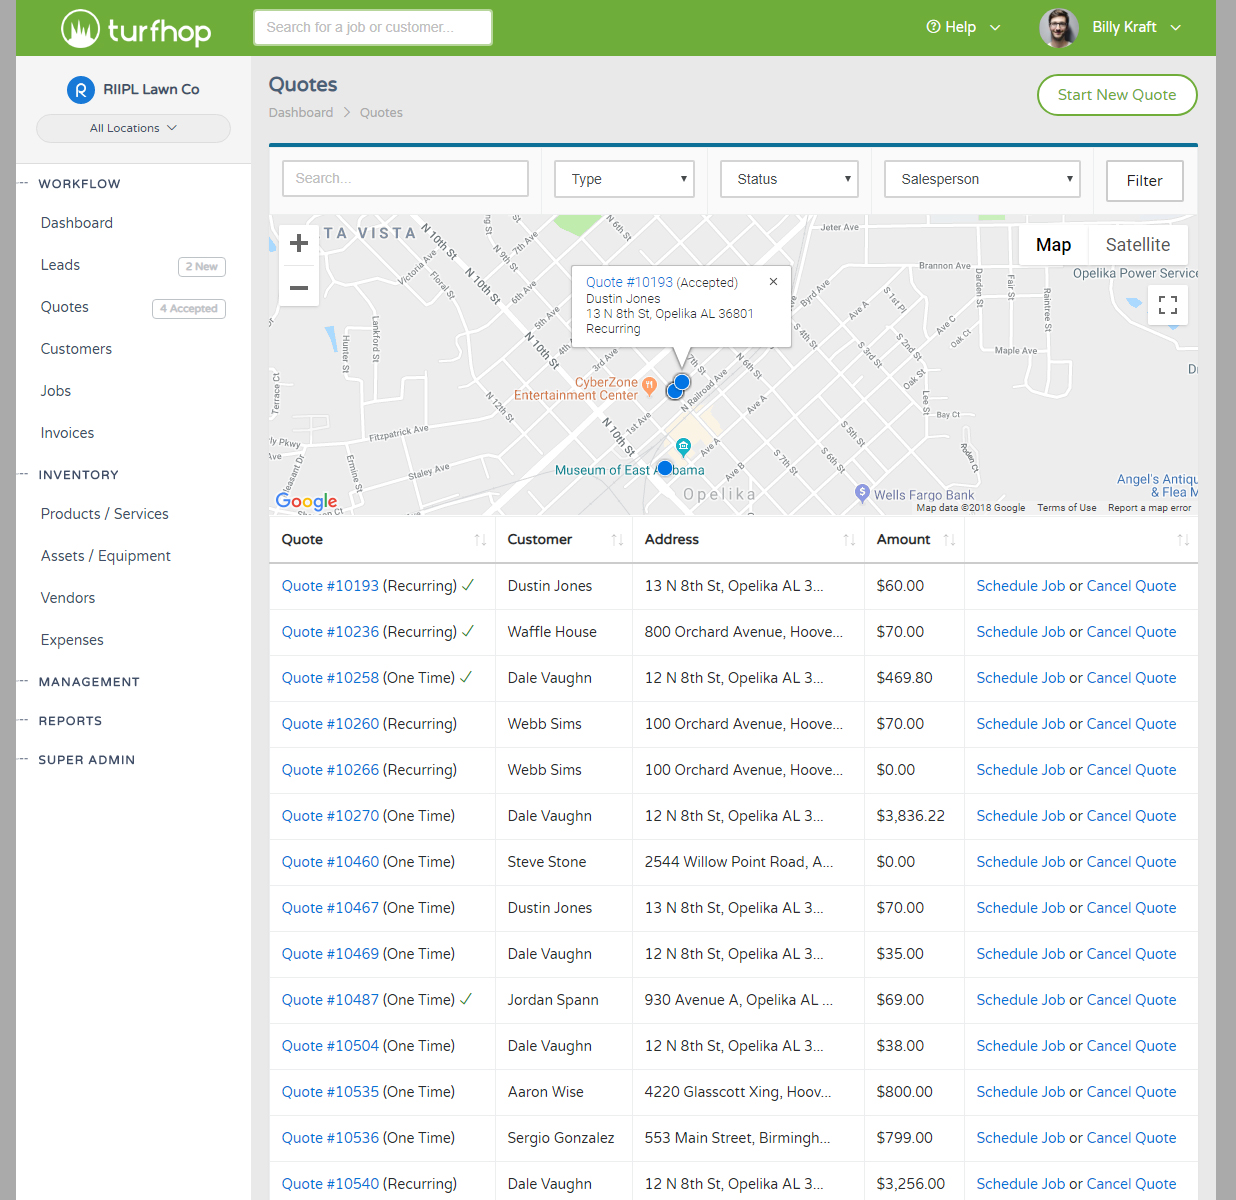1236x1200 pixels.
Task: Toggle fullscreen map view
Action: [1167, 305]
